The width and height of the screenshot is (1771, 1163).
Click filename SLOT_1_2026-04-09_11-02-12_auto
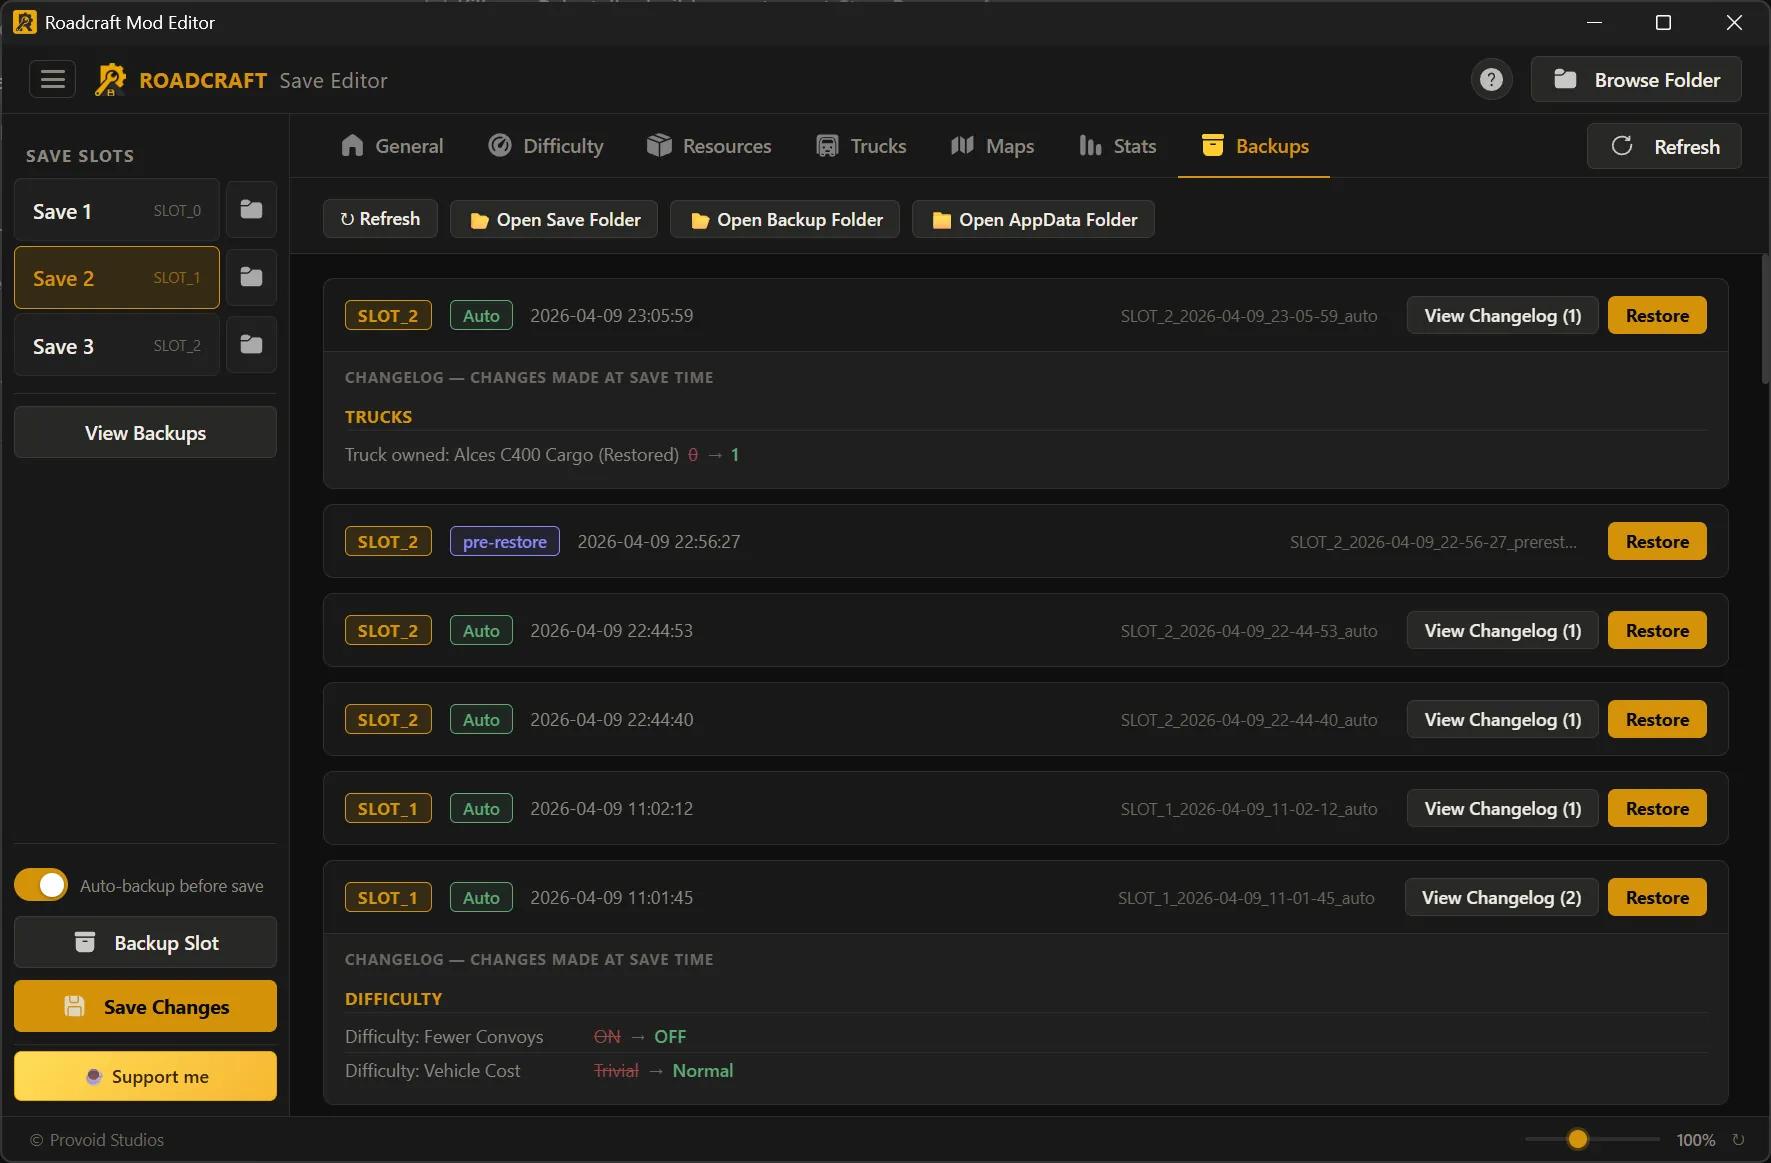click(x=1248, y=809)
